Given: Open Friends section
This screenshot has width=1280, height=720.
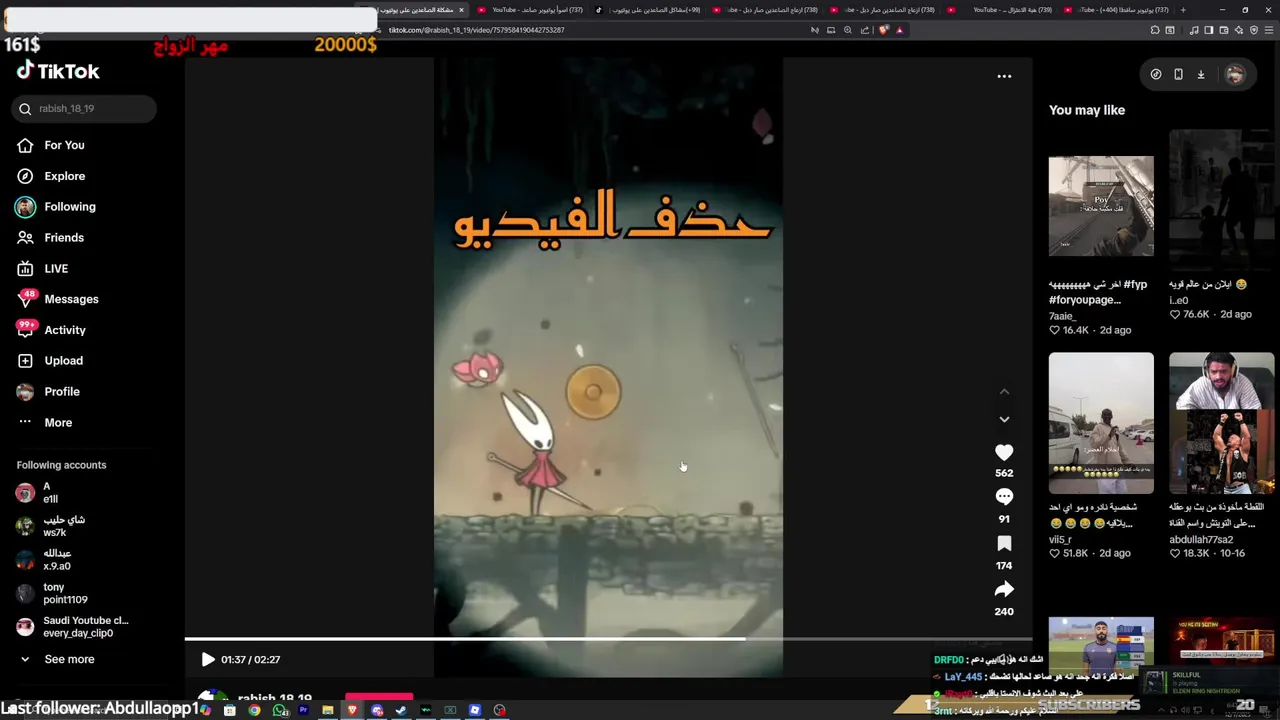Looking at the screenshot, I should coord(64,238).
